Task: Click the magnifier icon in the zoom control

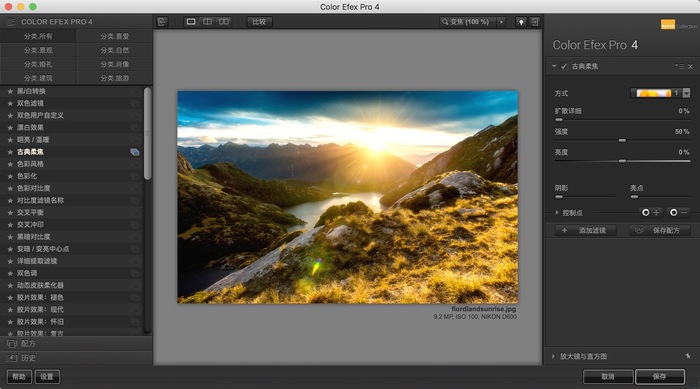Action: (x=445, y=21)
